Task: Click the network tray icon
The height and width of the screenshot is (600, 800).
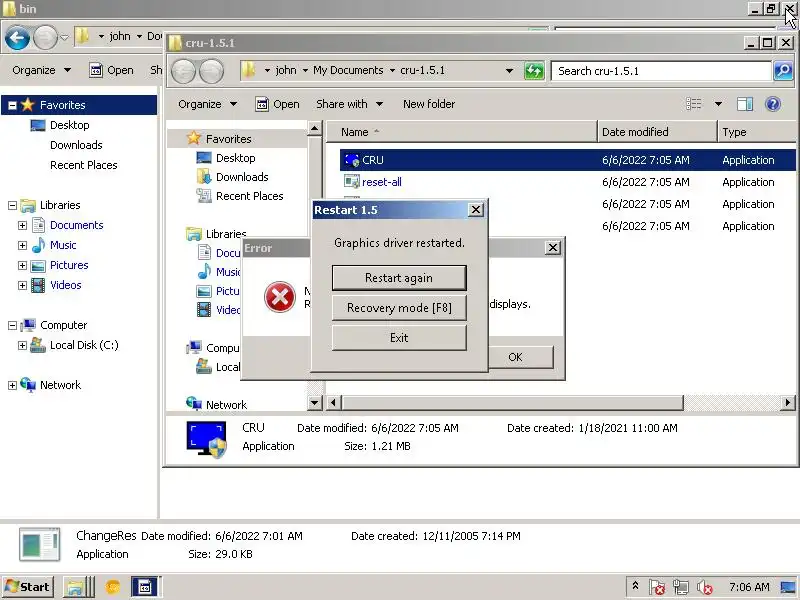Action: (x=680, y=587)
